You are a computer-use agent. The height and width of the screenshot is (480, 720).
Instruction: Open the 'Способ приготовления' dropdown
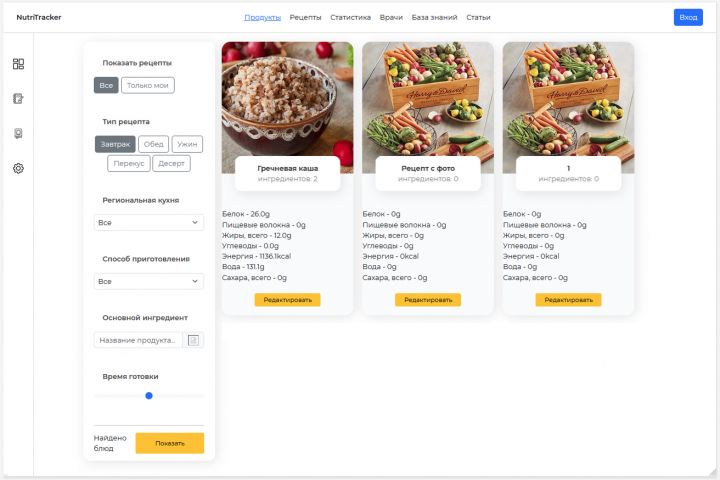click(148, 282)
